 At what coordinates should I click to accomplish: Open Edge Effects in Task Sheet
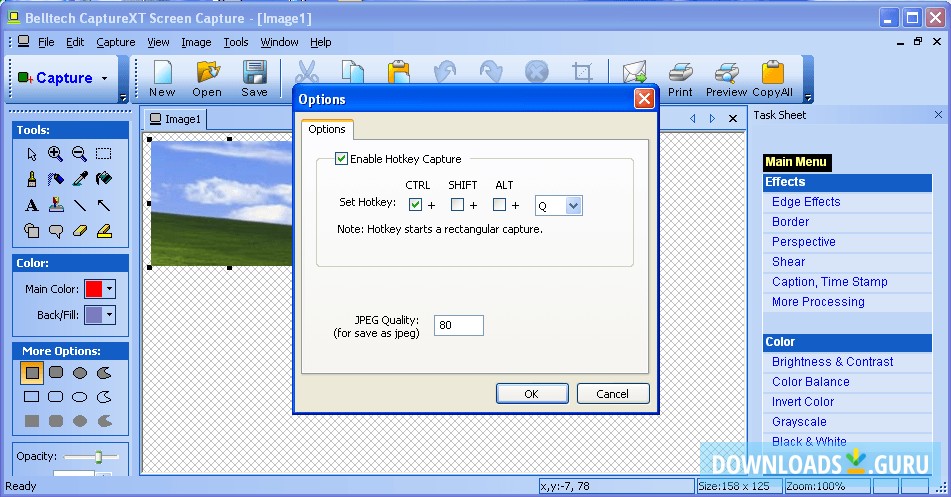click(x=806, y=202)
